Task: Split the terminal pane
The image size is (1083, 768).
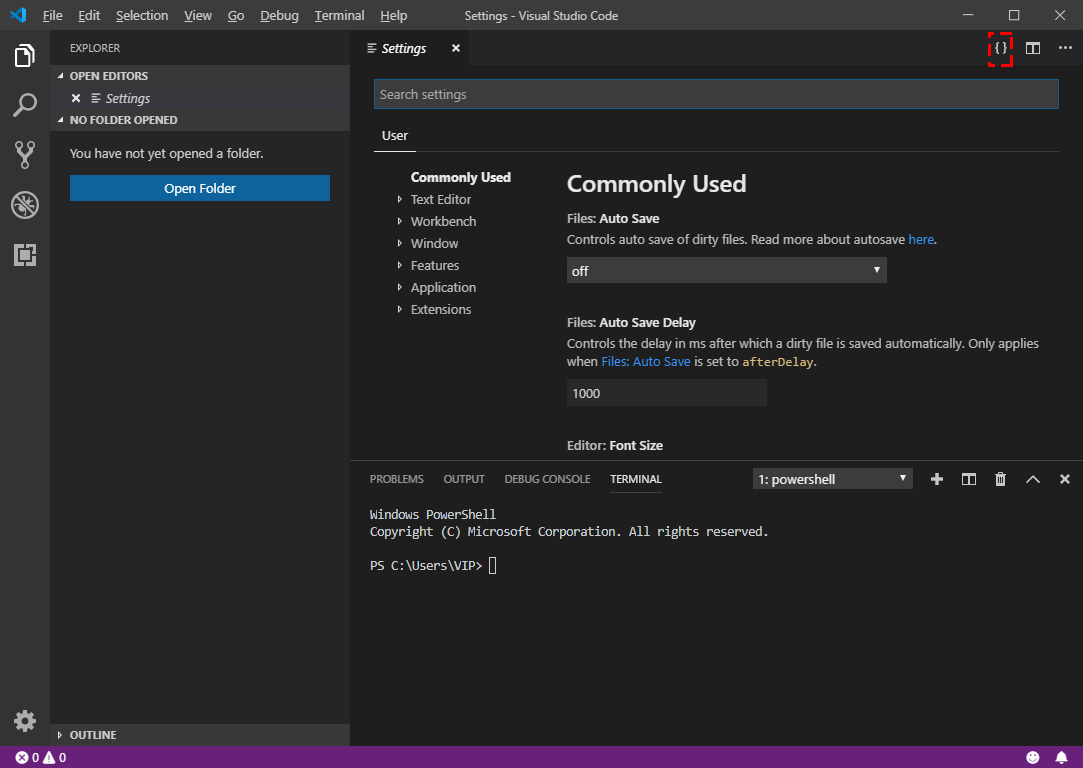Action: [969, 479]
